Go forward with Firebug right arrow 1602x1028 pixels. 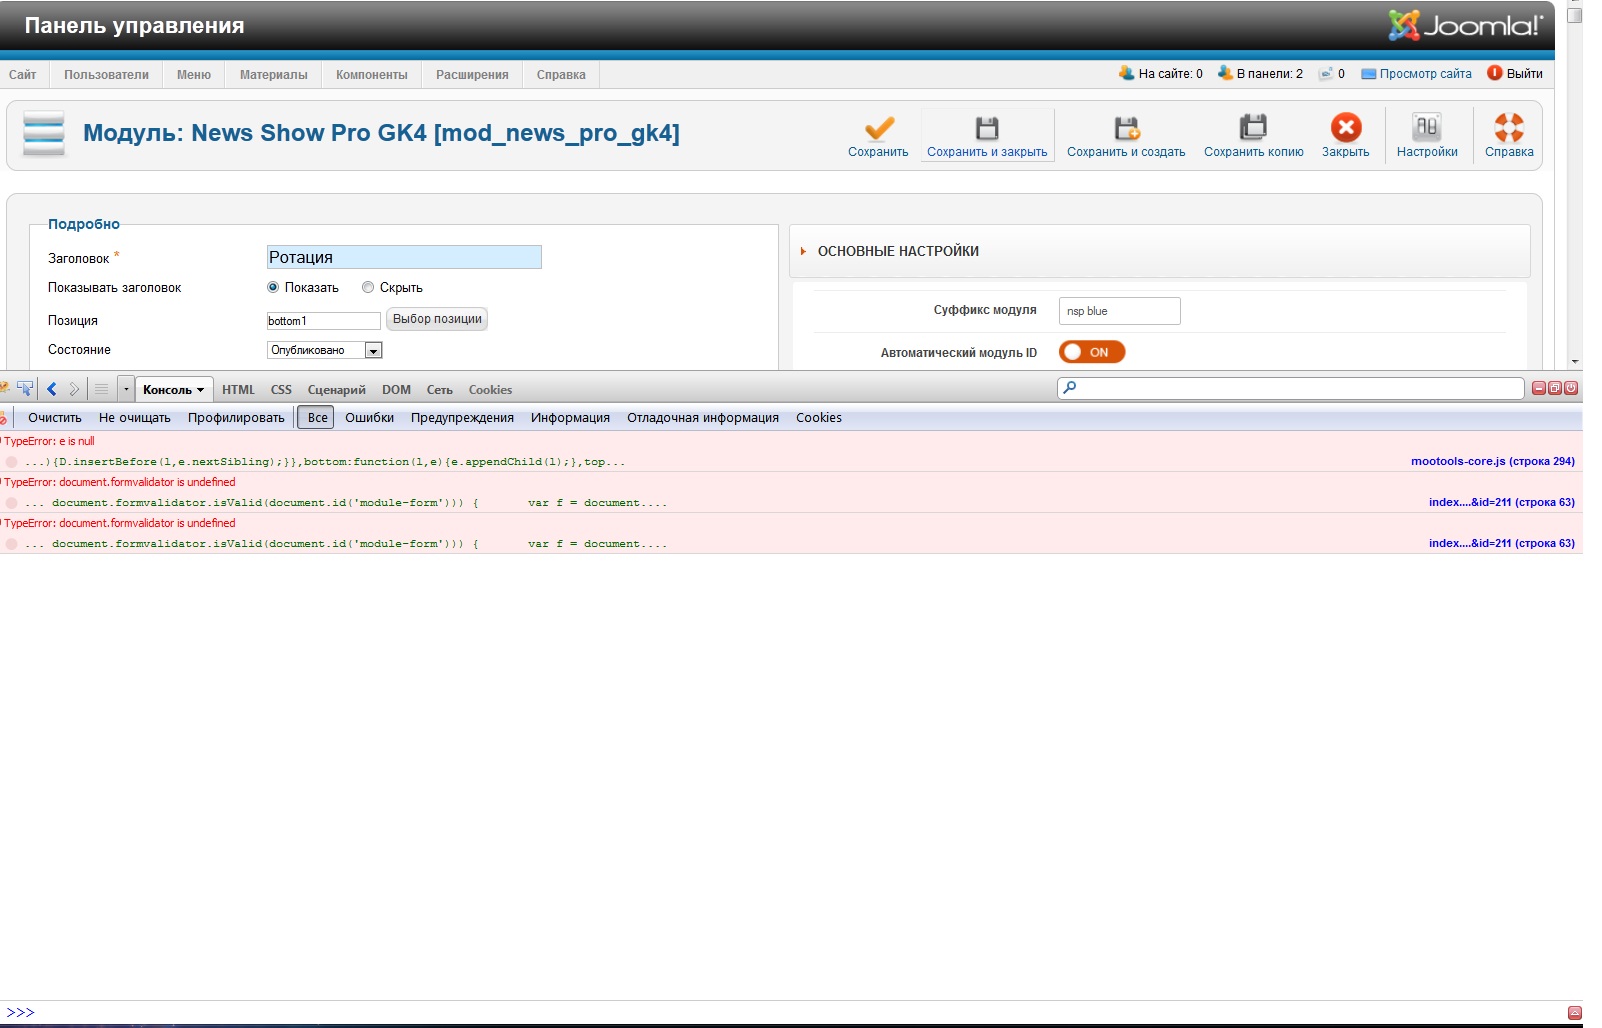pos(74,389)
